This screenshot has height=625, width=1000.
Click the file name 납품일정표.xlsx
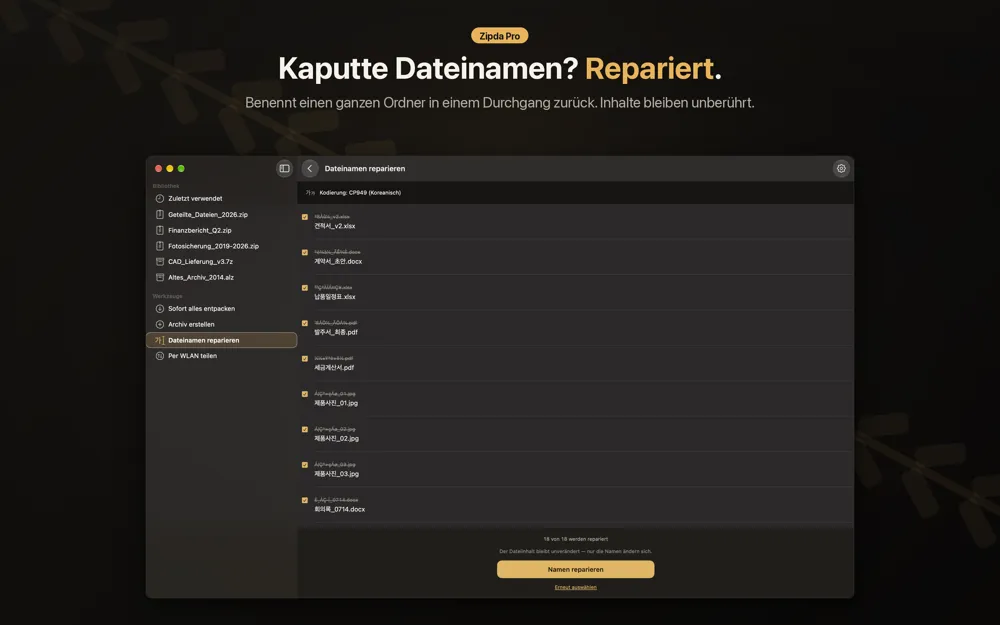(335, 297)
